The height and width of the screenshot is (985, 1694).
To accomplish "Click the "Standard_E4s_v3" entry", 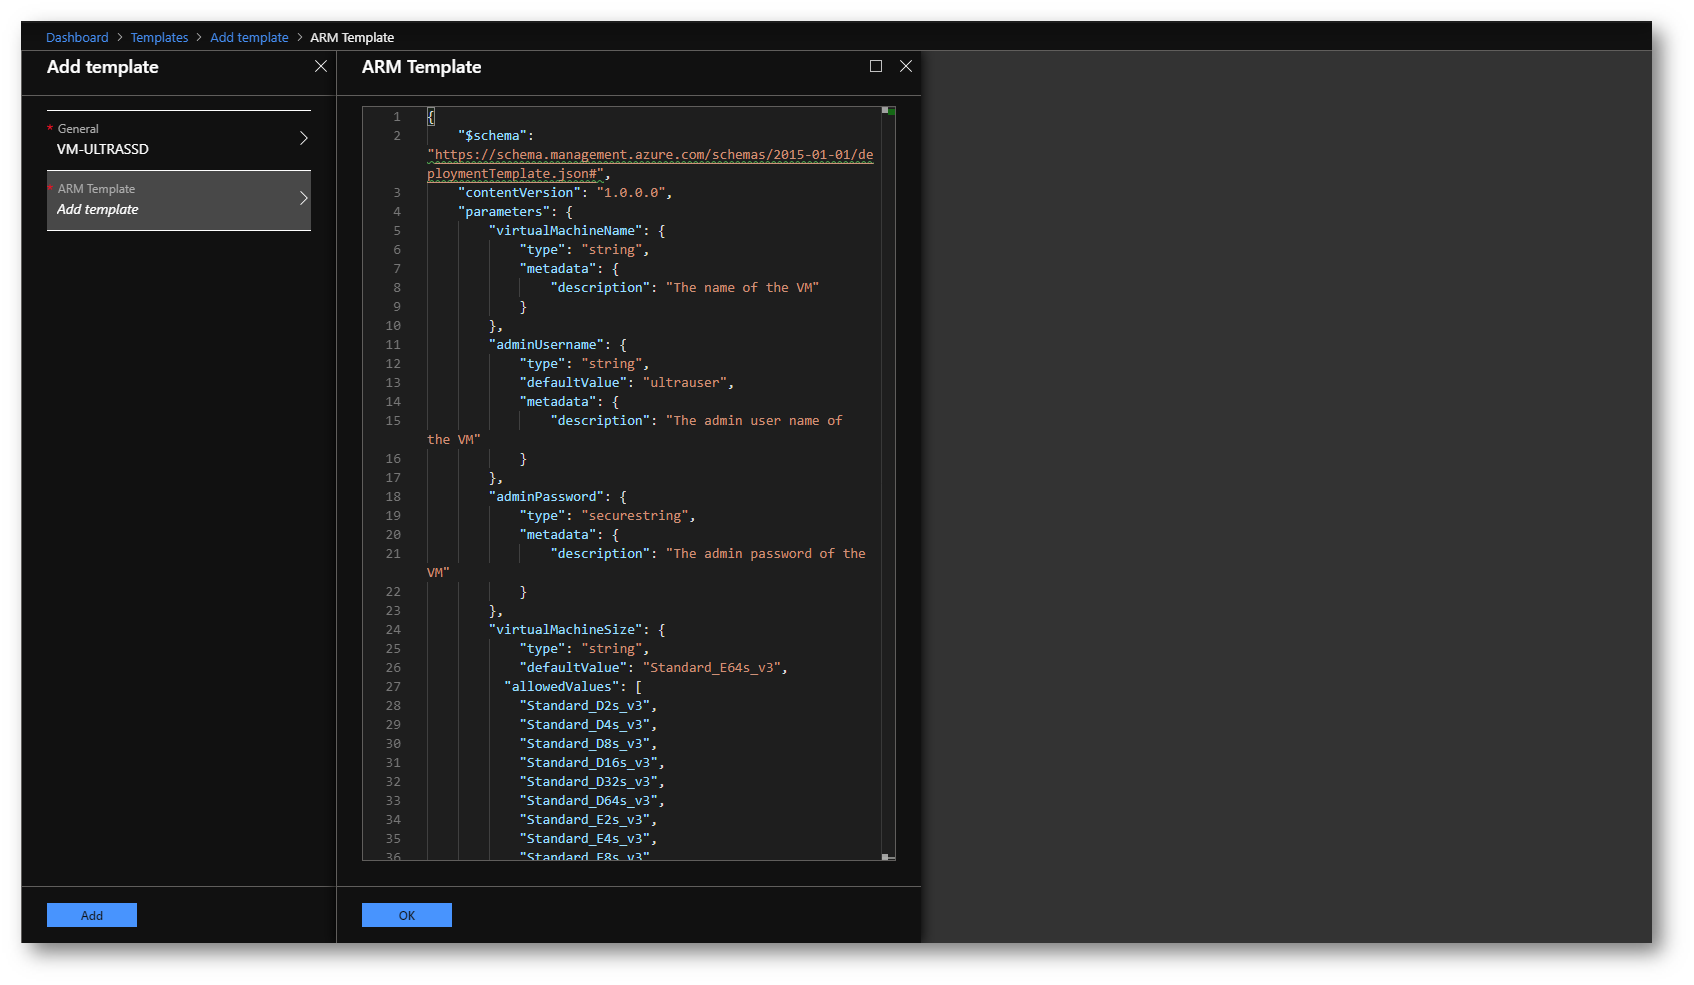I will coord(584,839).
